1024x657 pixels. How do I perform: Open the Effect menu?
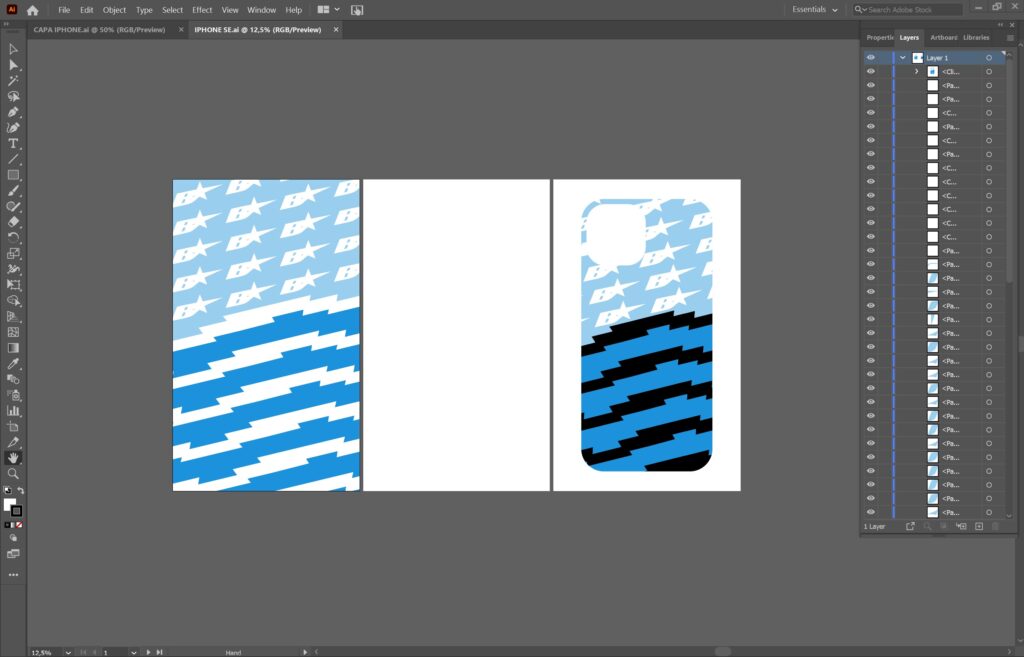(x=202, y=10)
